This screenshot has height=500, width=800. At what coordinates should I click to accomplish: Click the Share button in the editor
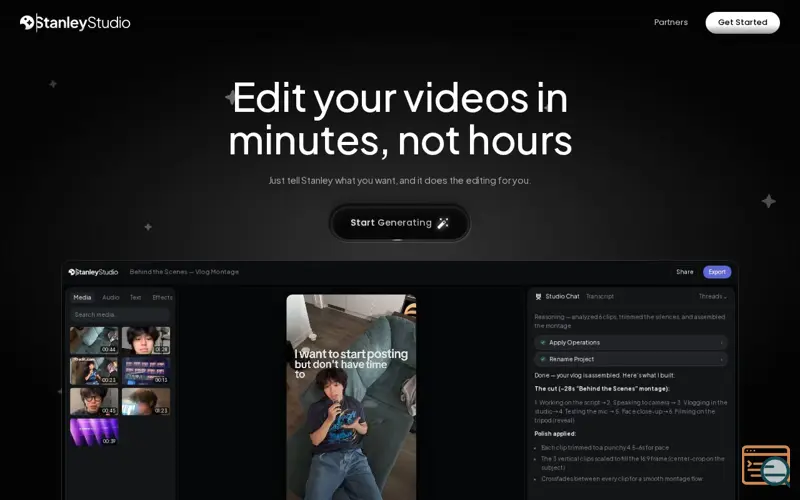click(x=685, y=272)
